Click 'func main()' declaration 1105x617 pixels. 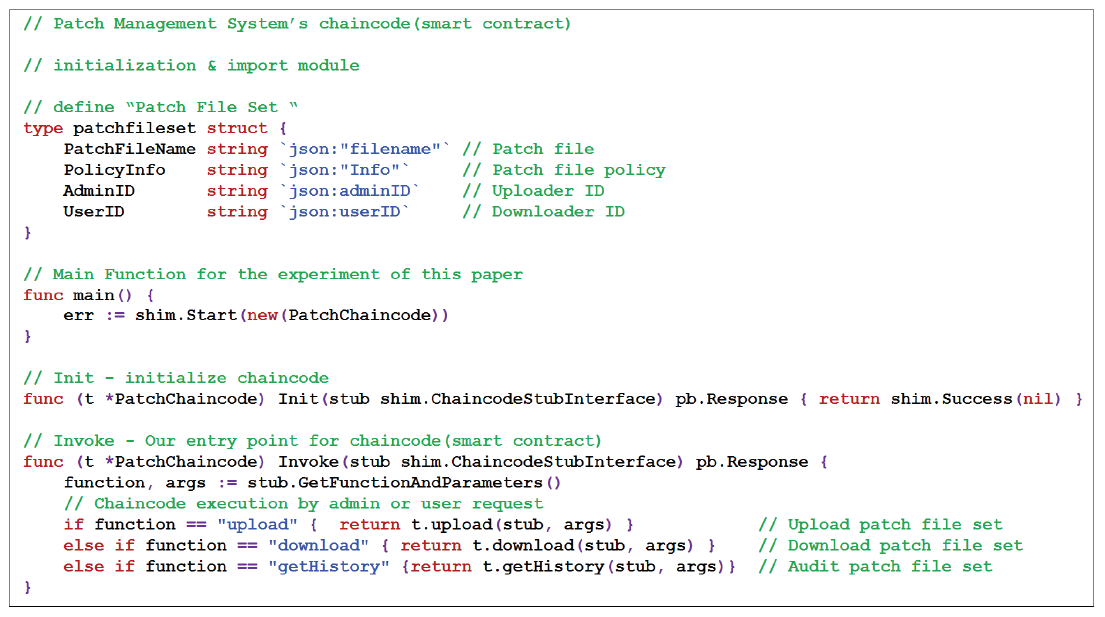pos(89,295)
